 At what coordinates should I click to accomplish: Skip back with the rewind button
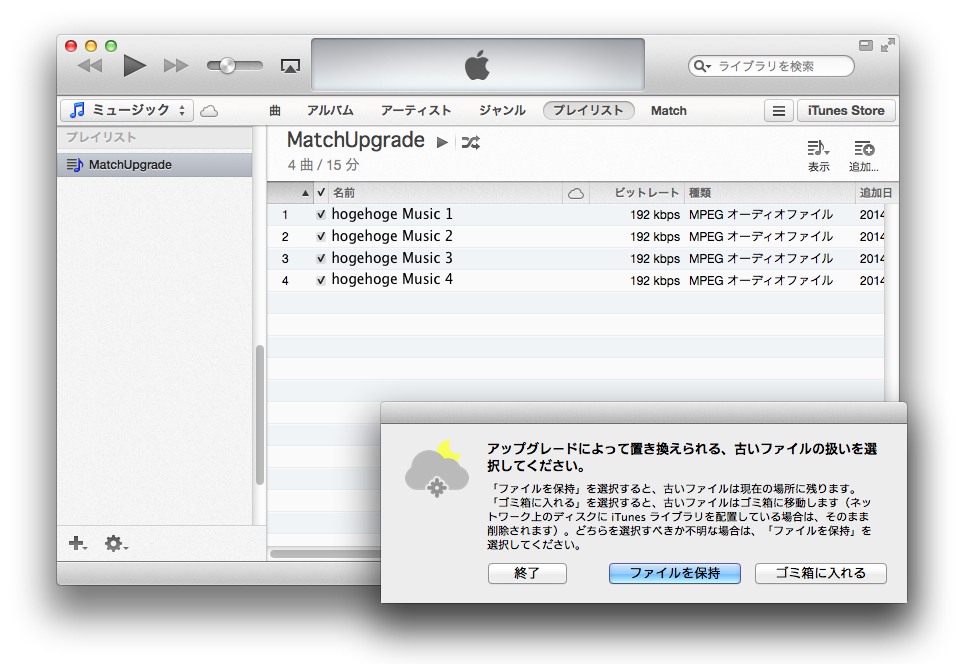tap(90, 65)
